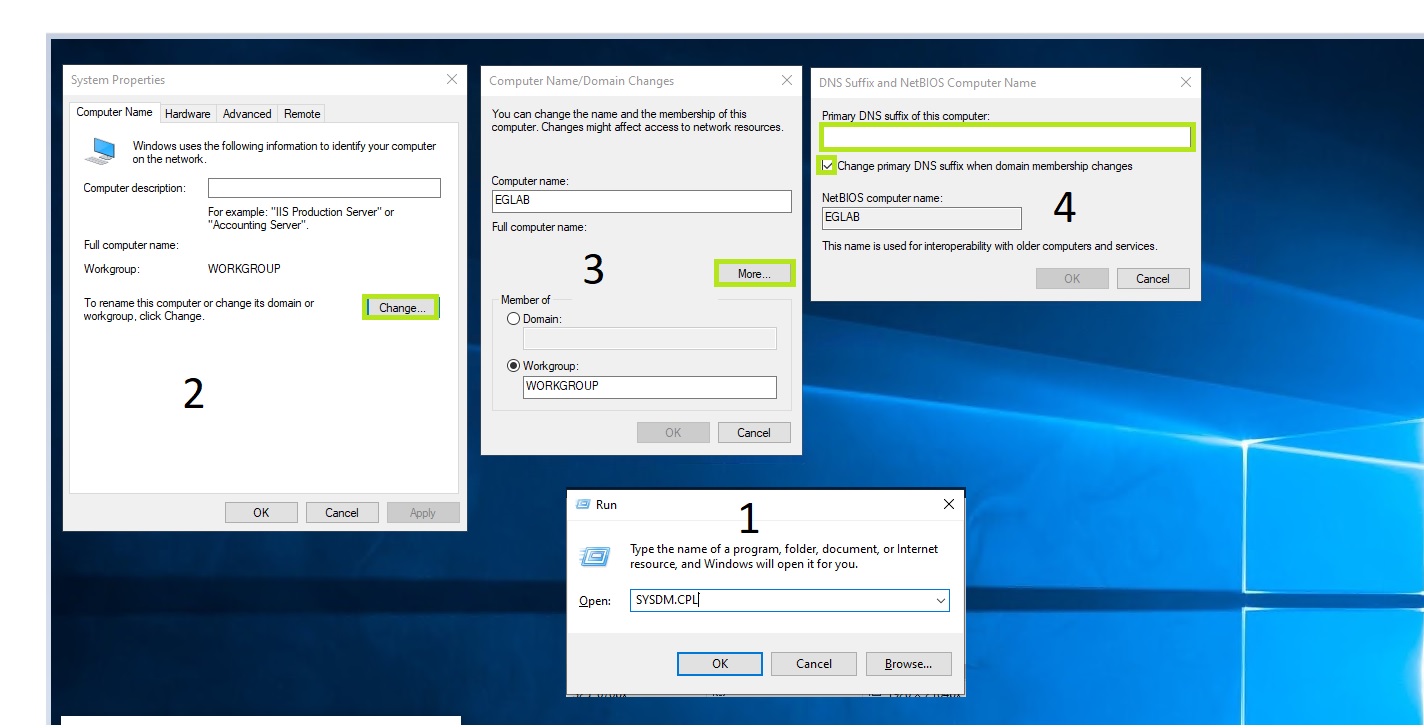The height and width of the screenshot is (728, 1424).
Task: Close the Run dialog
Action: [x=948, y=504]
